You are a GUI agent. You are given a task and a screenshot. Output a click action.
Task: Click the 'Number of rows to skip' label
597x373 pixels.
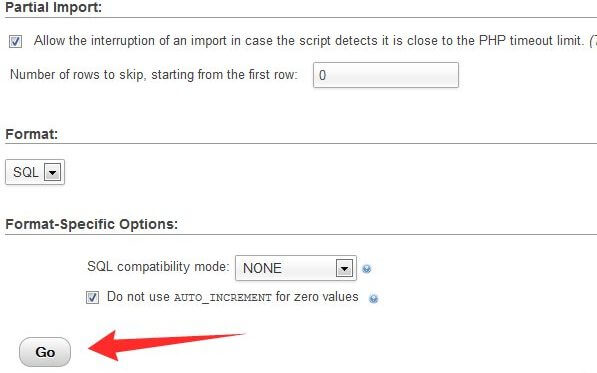click(x=153, y=74)
